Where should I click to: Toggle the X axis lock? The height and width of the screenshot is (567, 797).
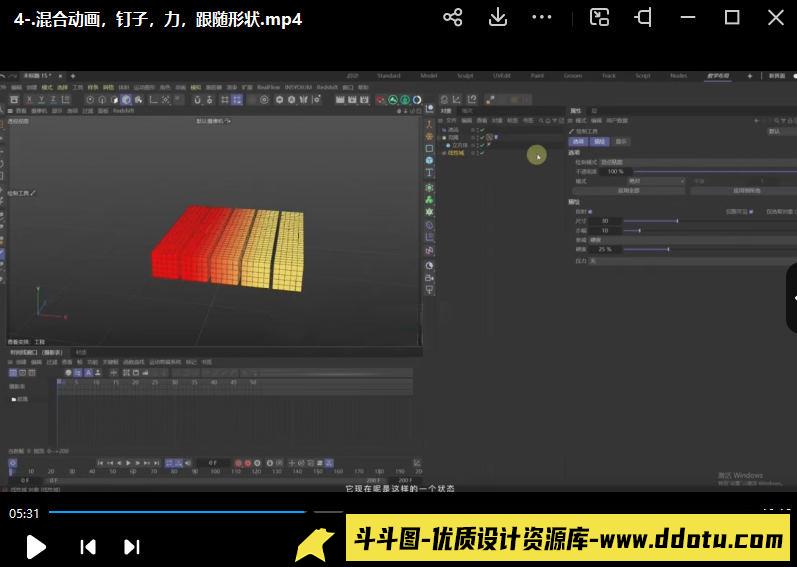click(x=29, y=100)
